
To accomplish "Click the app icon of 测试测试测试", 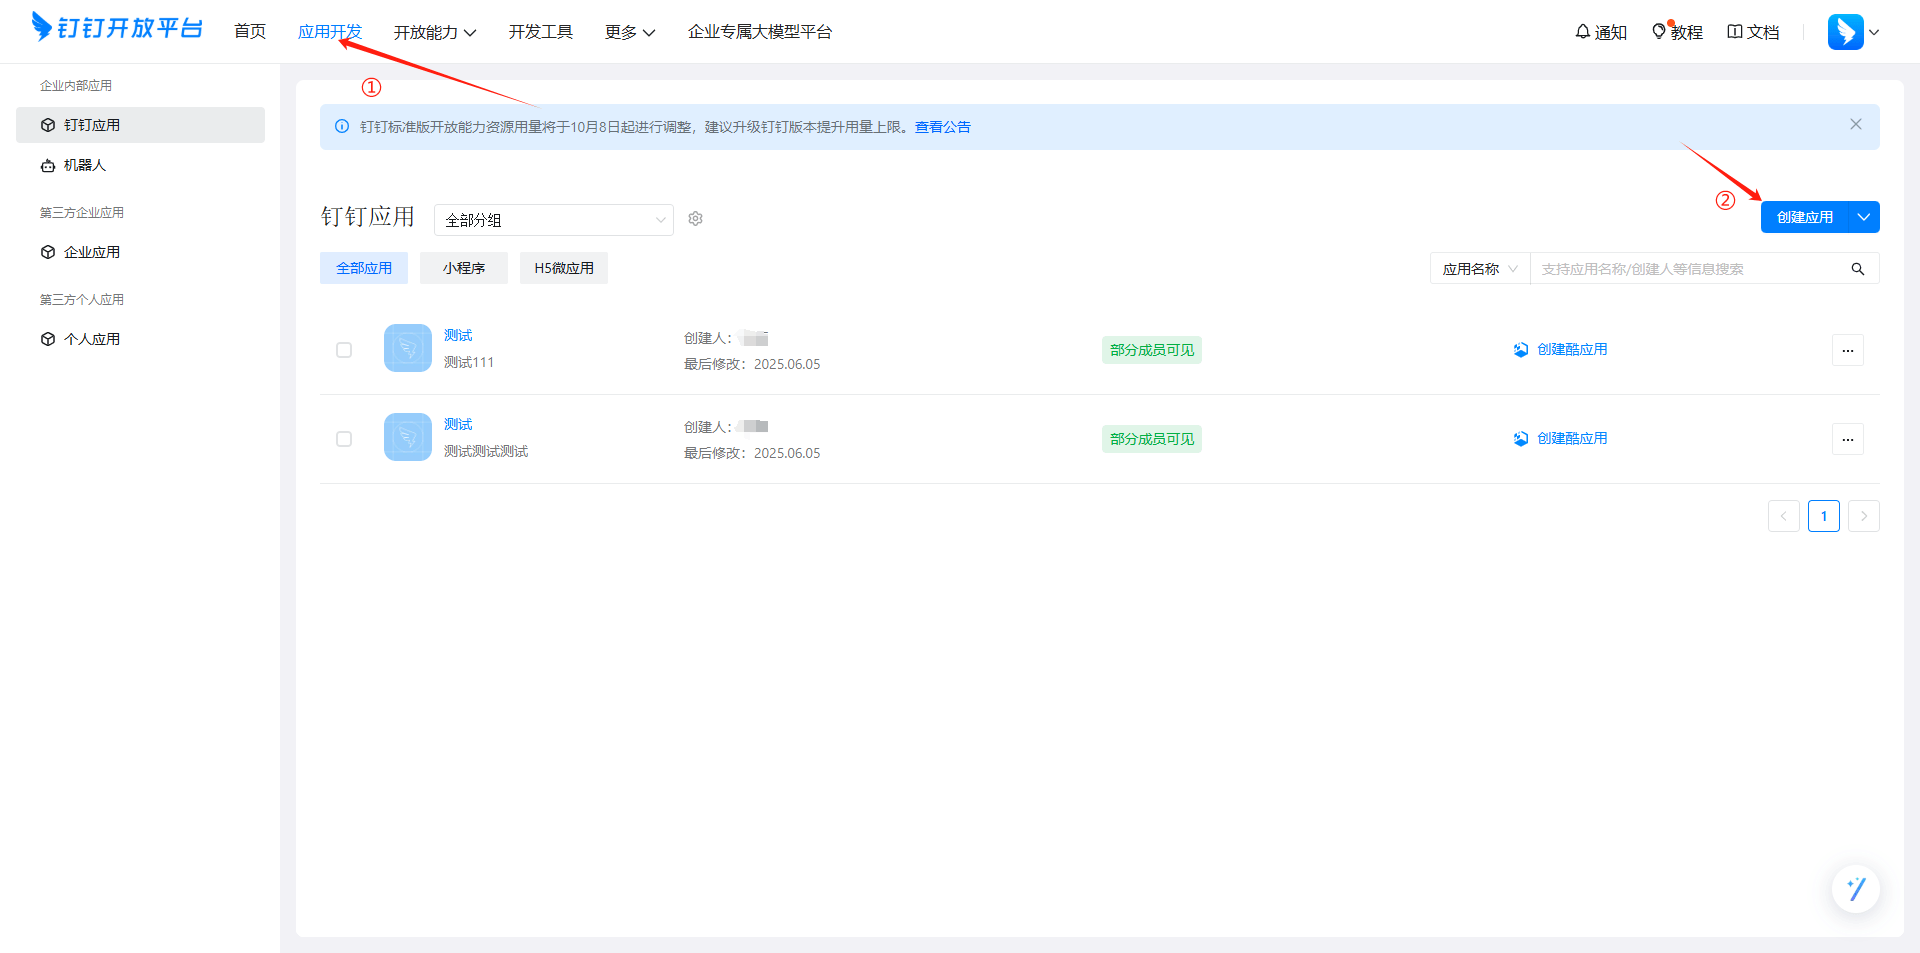I will coord(408,438).
